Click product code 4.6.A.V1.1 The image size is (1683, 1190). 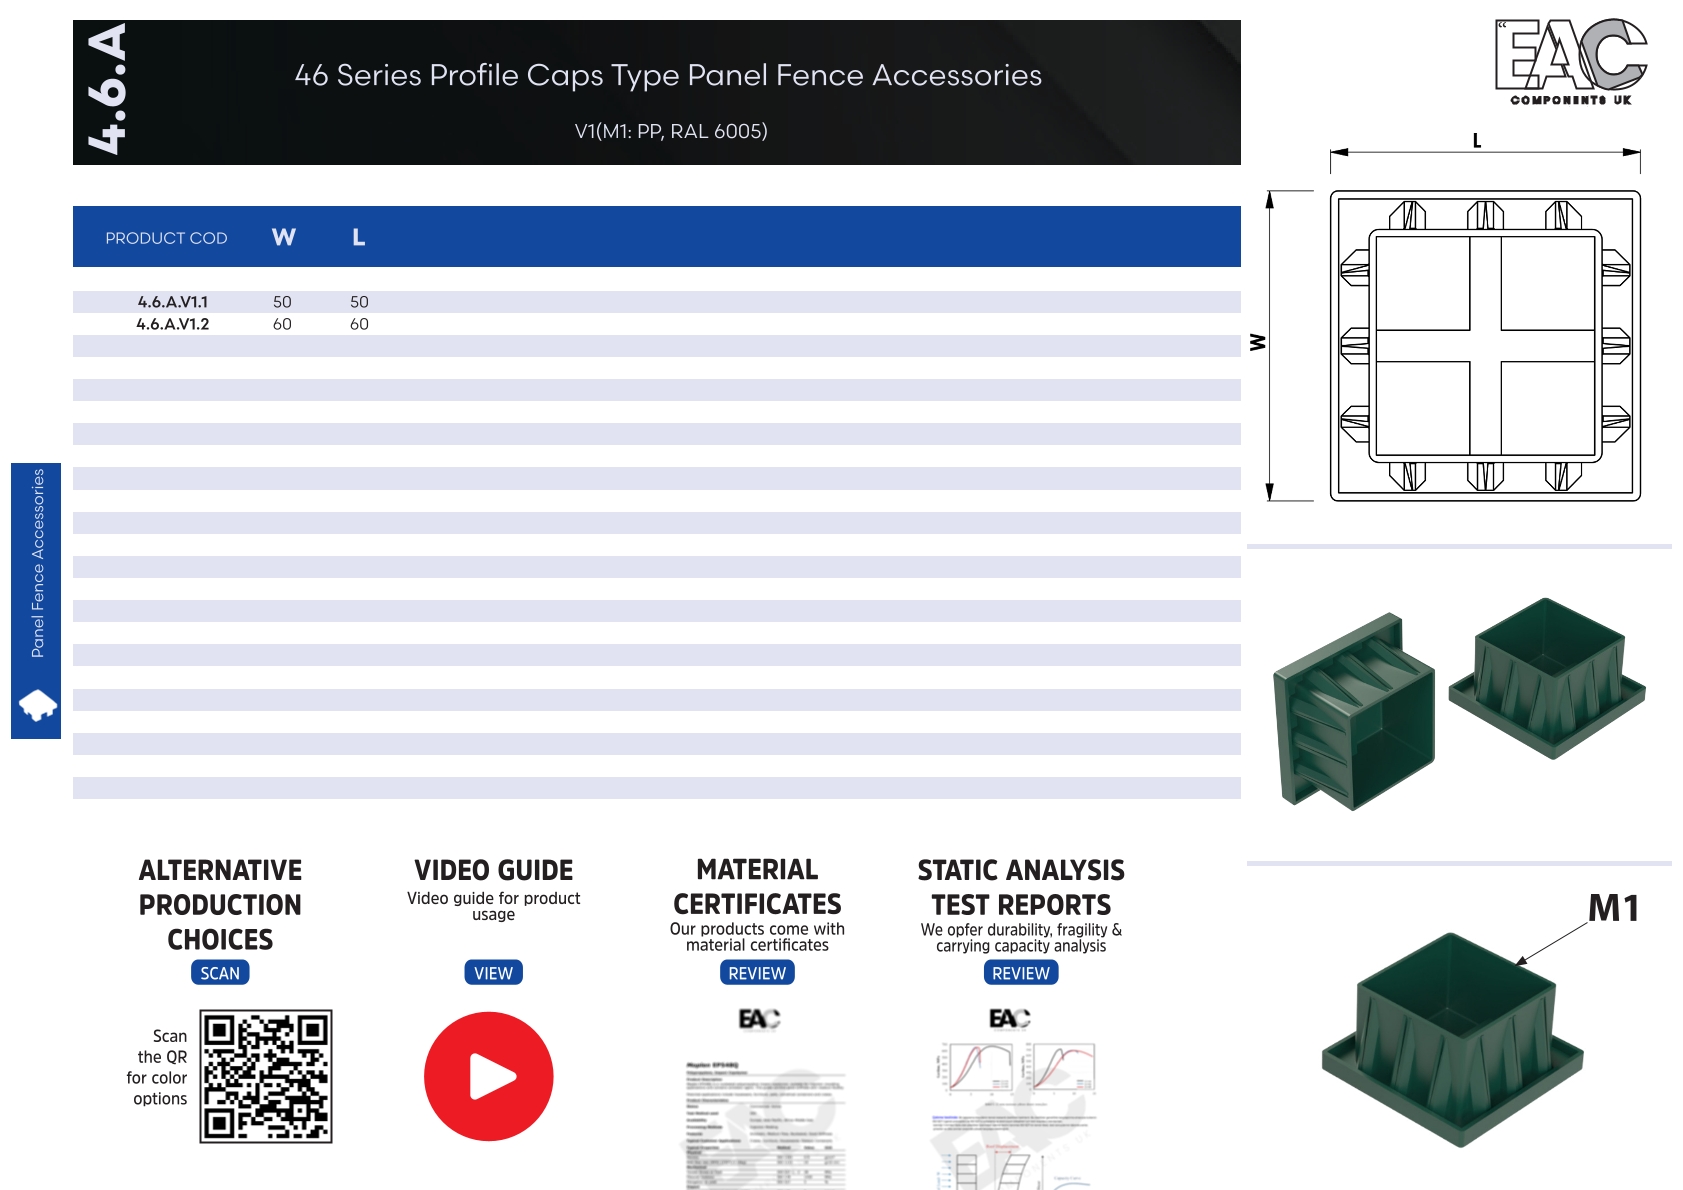coord(173,302)
